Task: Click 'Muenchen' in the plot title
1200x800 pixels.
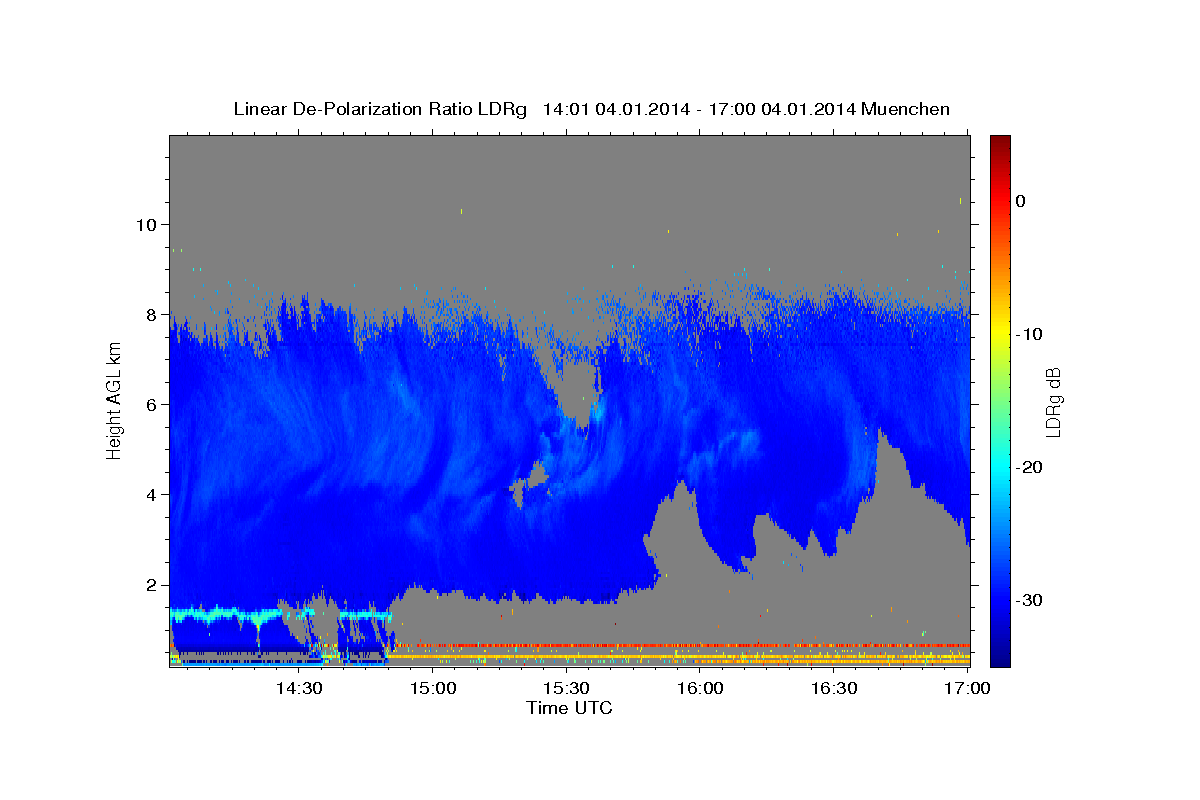Action: [905, 109]
